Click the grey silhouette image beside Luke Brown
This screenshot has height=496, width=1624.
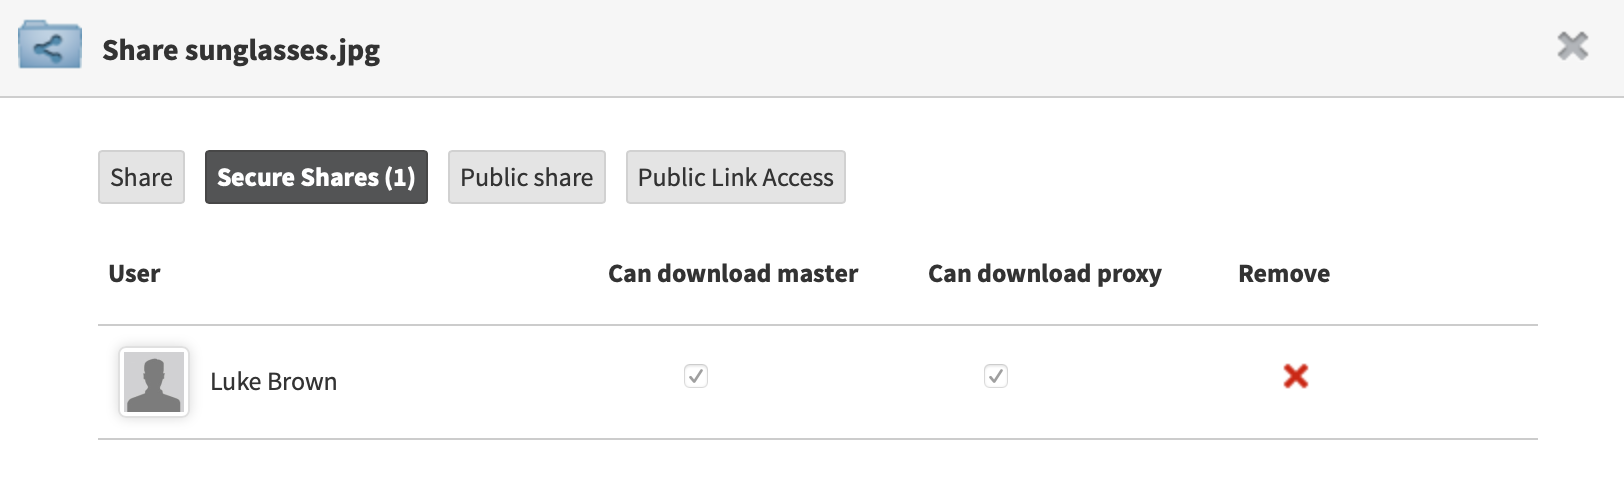click(154, 382)
